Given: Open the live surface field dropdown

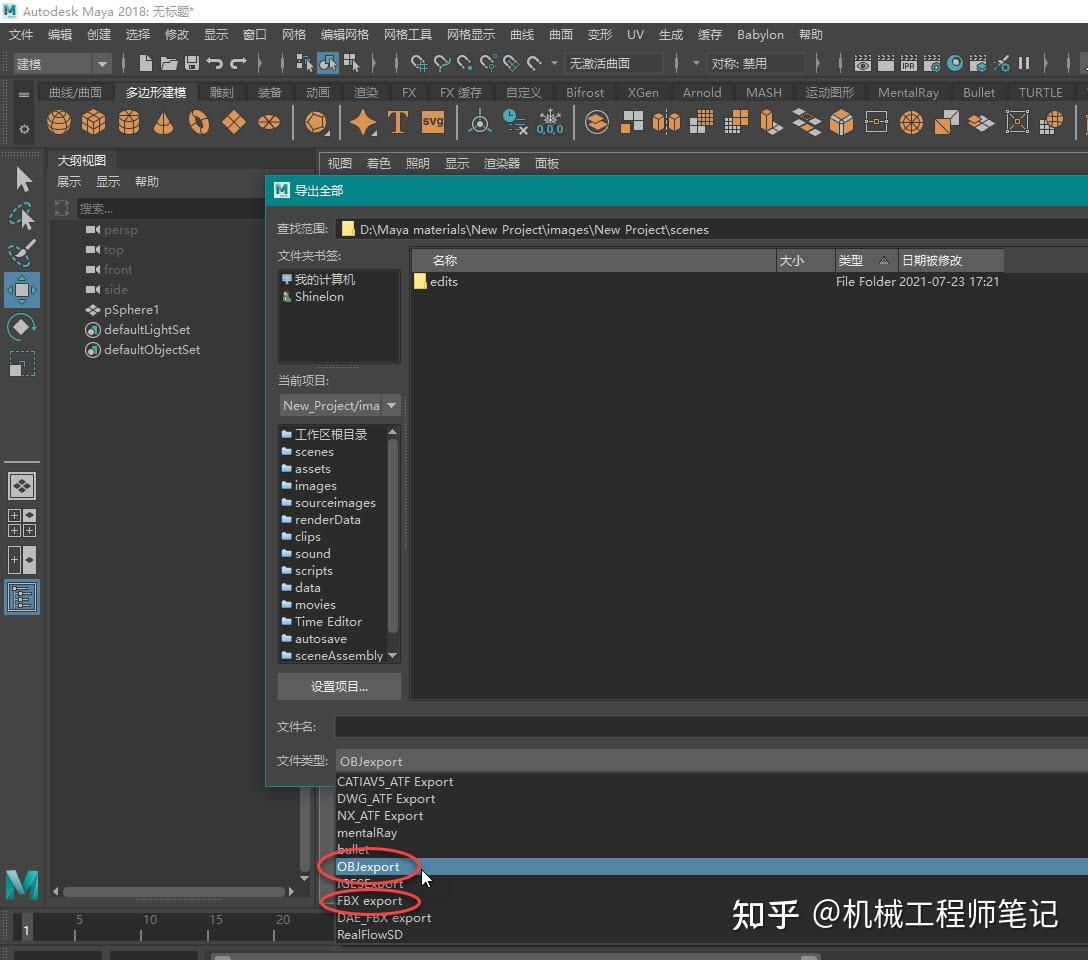Looking at the screenshot, I should coord(613,64).
